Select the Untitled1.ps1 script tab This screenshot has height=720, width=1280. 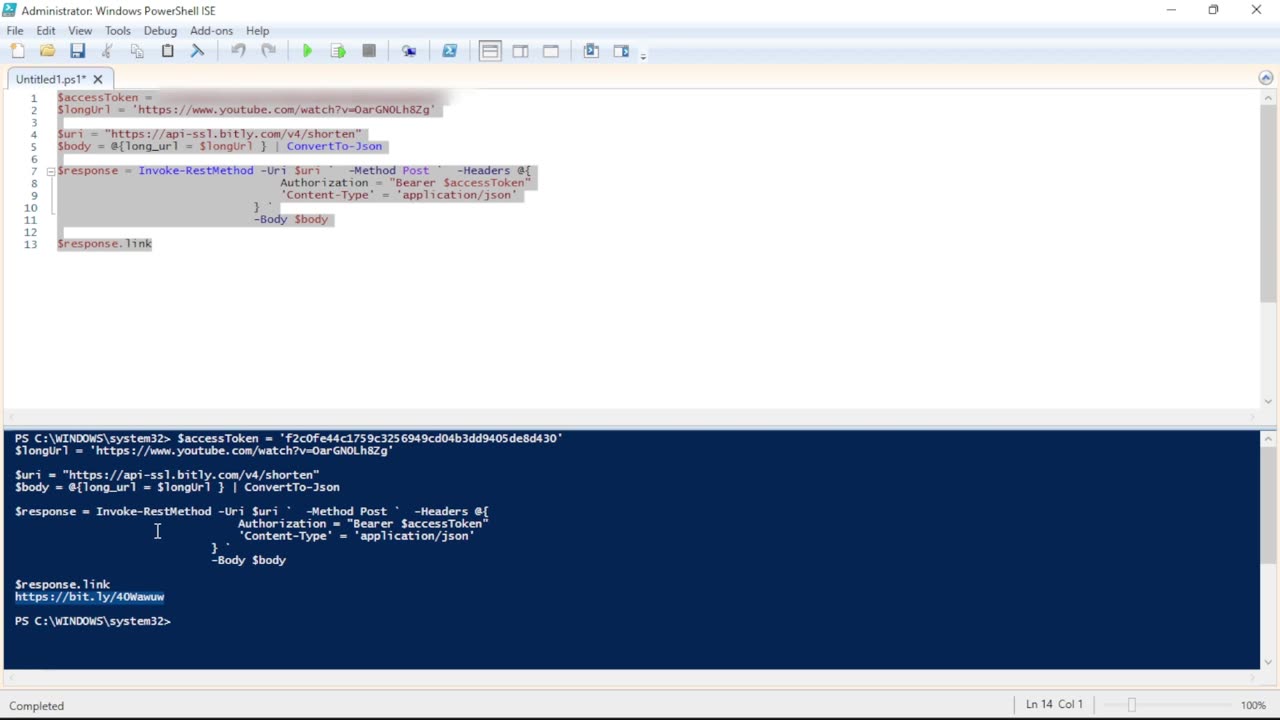point(51,79)
